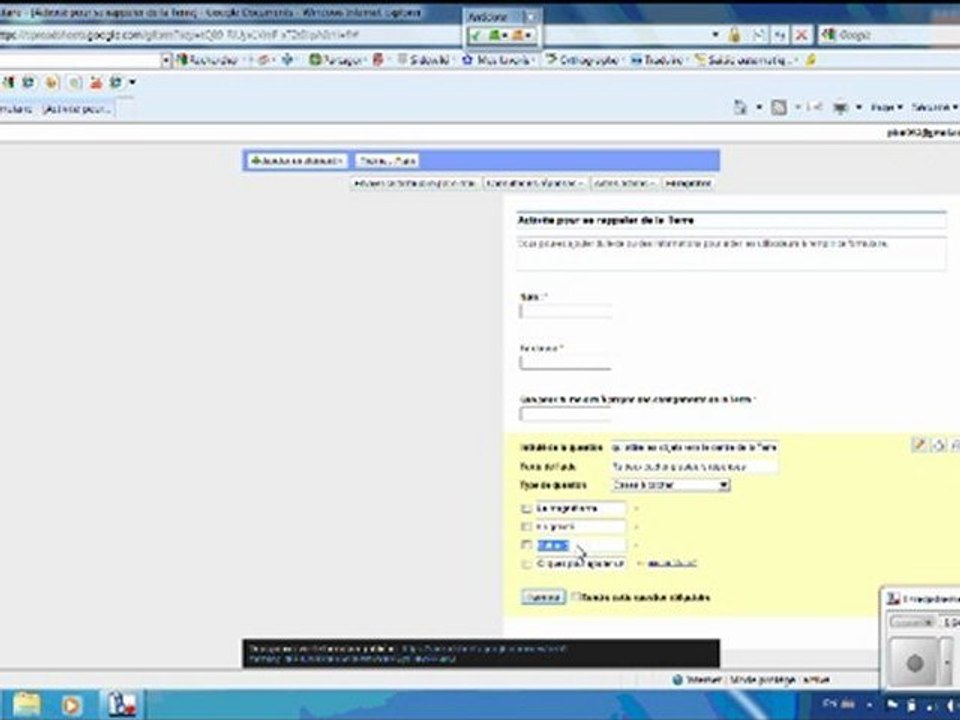
Task: Show hidden system tray icons arrow
Action: [x=869, y=705]
